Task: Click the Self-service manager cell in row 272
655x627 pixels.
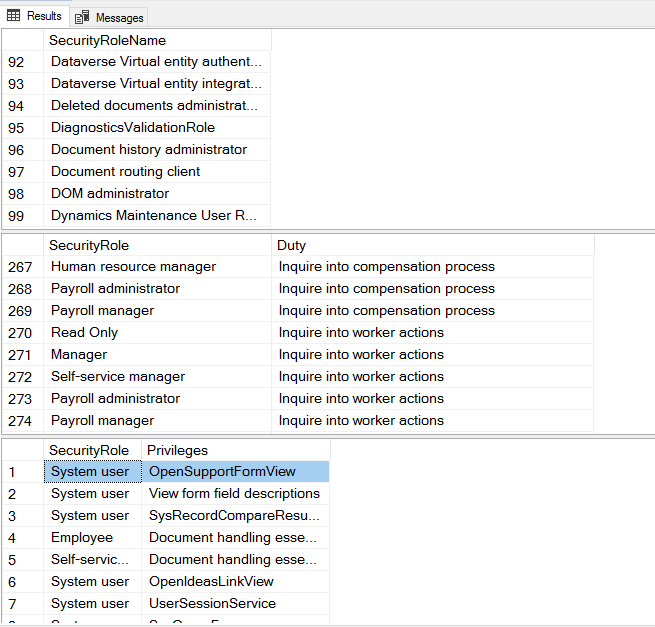Action: point(157,377)
